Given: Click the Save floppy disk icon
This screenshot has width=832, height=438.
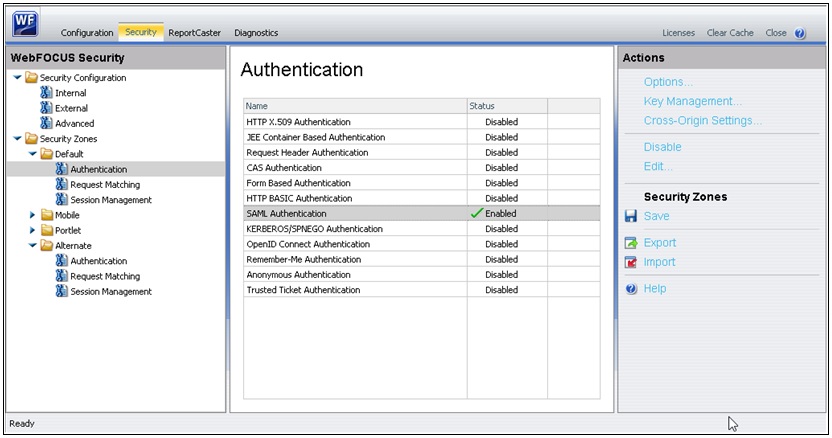Looking at the screenshot, I should pyautogui.click(x=631, y=216).
